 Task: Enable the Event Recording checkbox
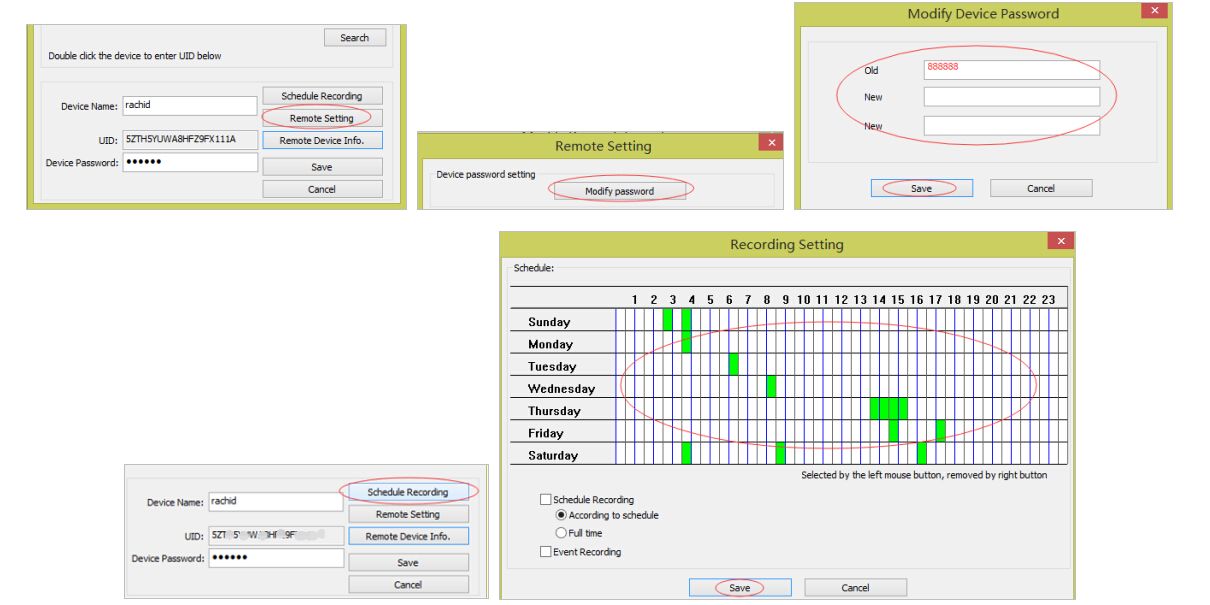(545, 551)
